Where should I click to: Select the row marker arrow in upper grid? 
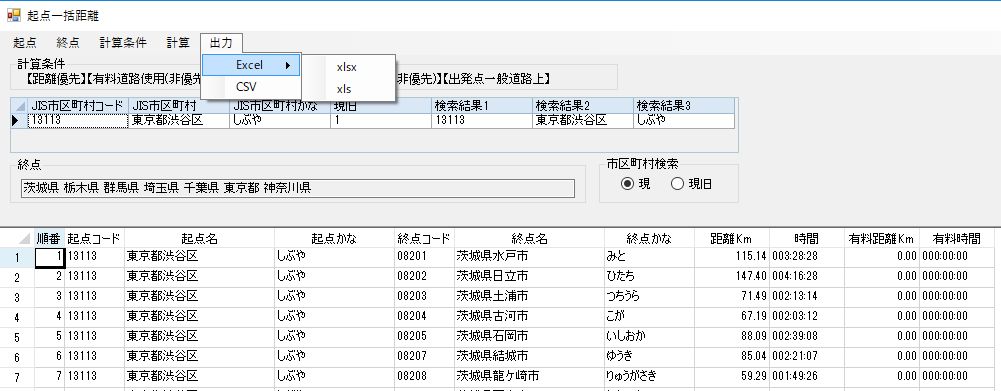pos(19,121)
